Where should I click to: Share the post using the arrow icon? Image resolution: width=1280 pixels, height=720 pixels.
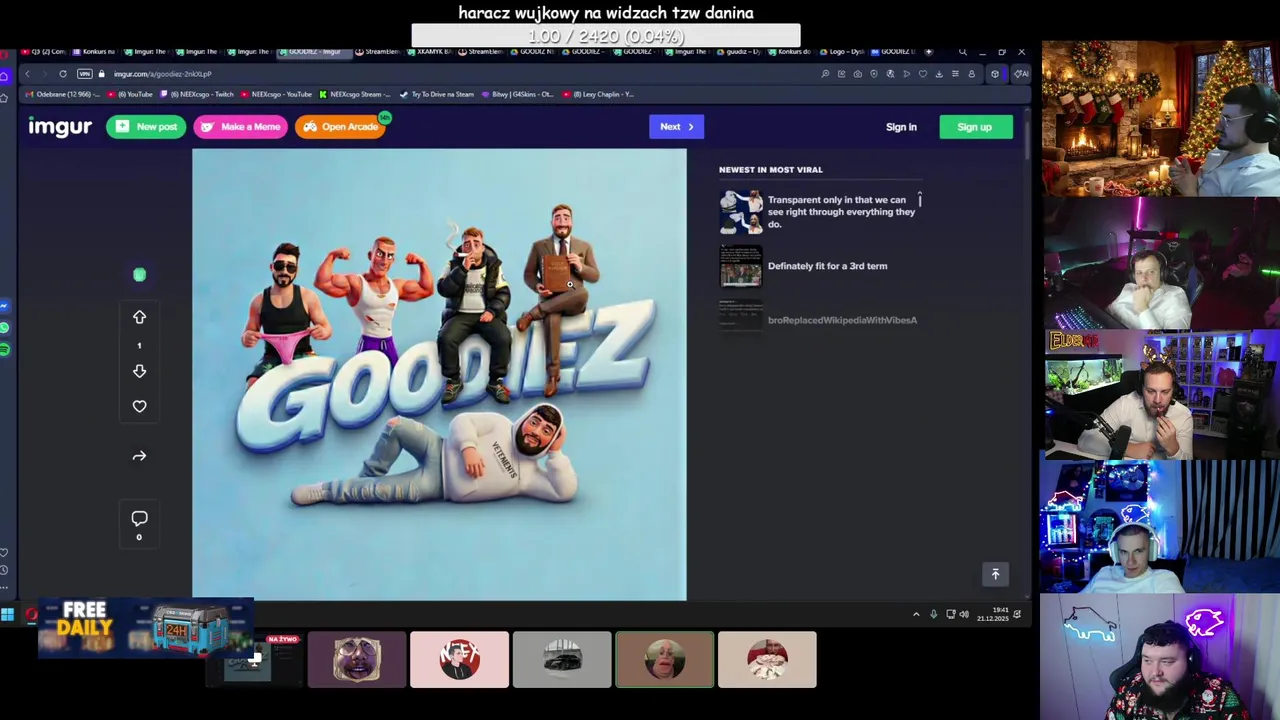(139, 456)
